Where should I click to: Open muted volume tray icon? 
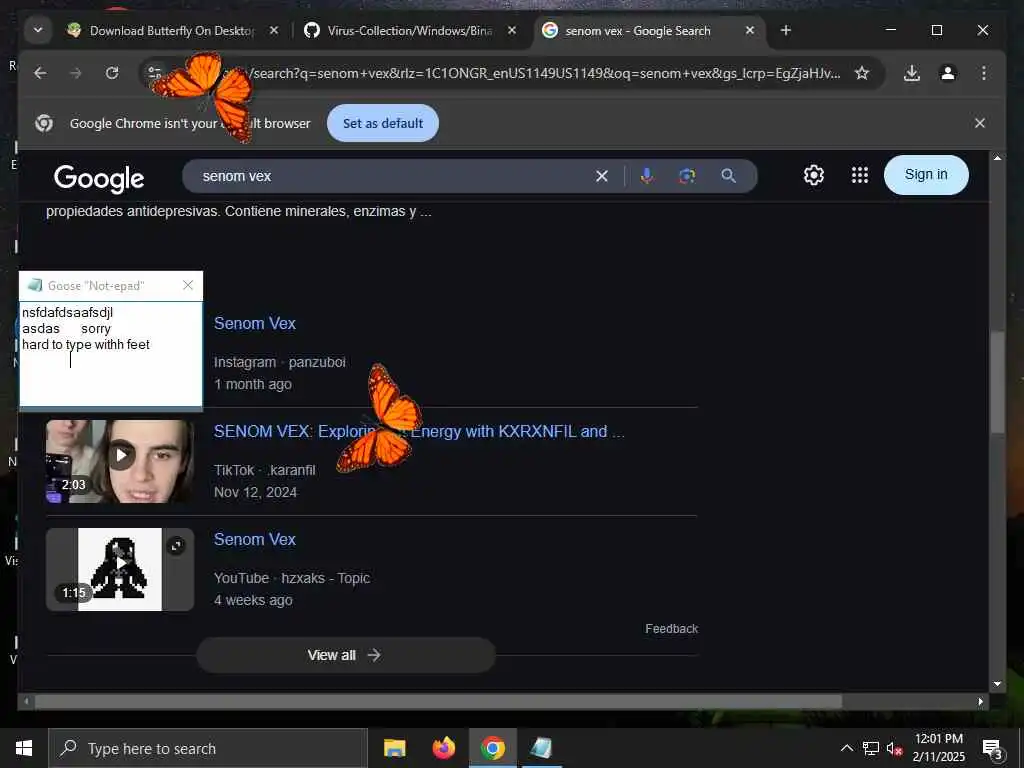894,748
